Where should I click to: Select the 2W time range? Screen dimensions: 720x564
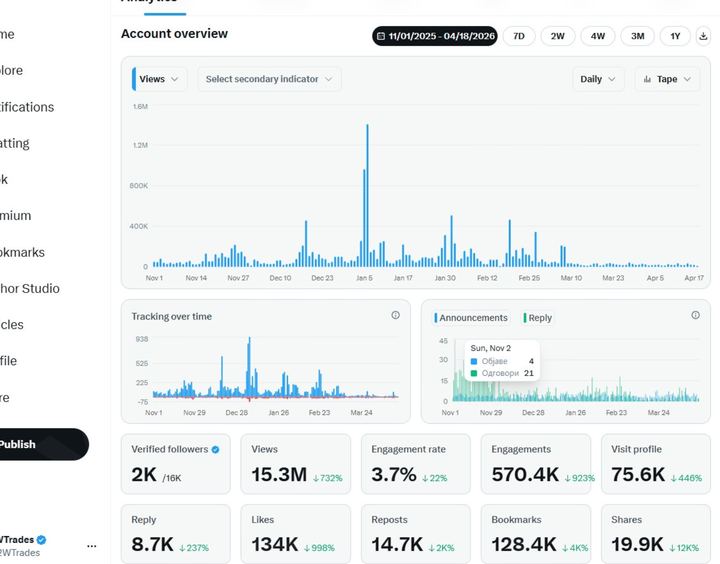point(557,36)
